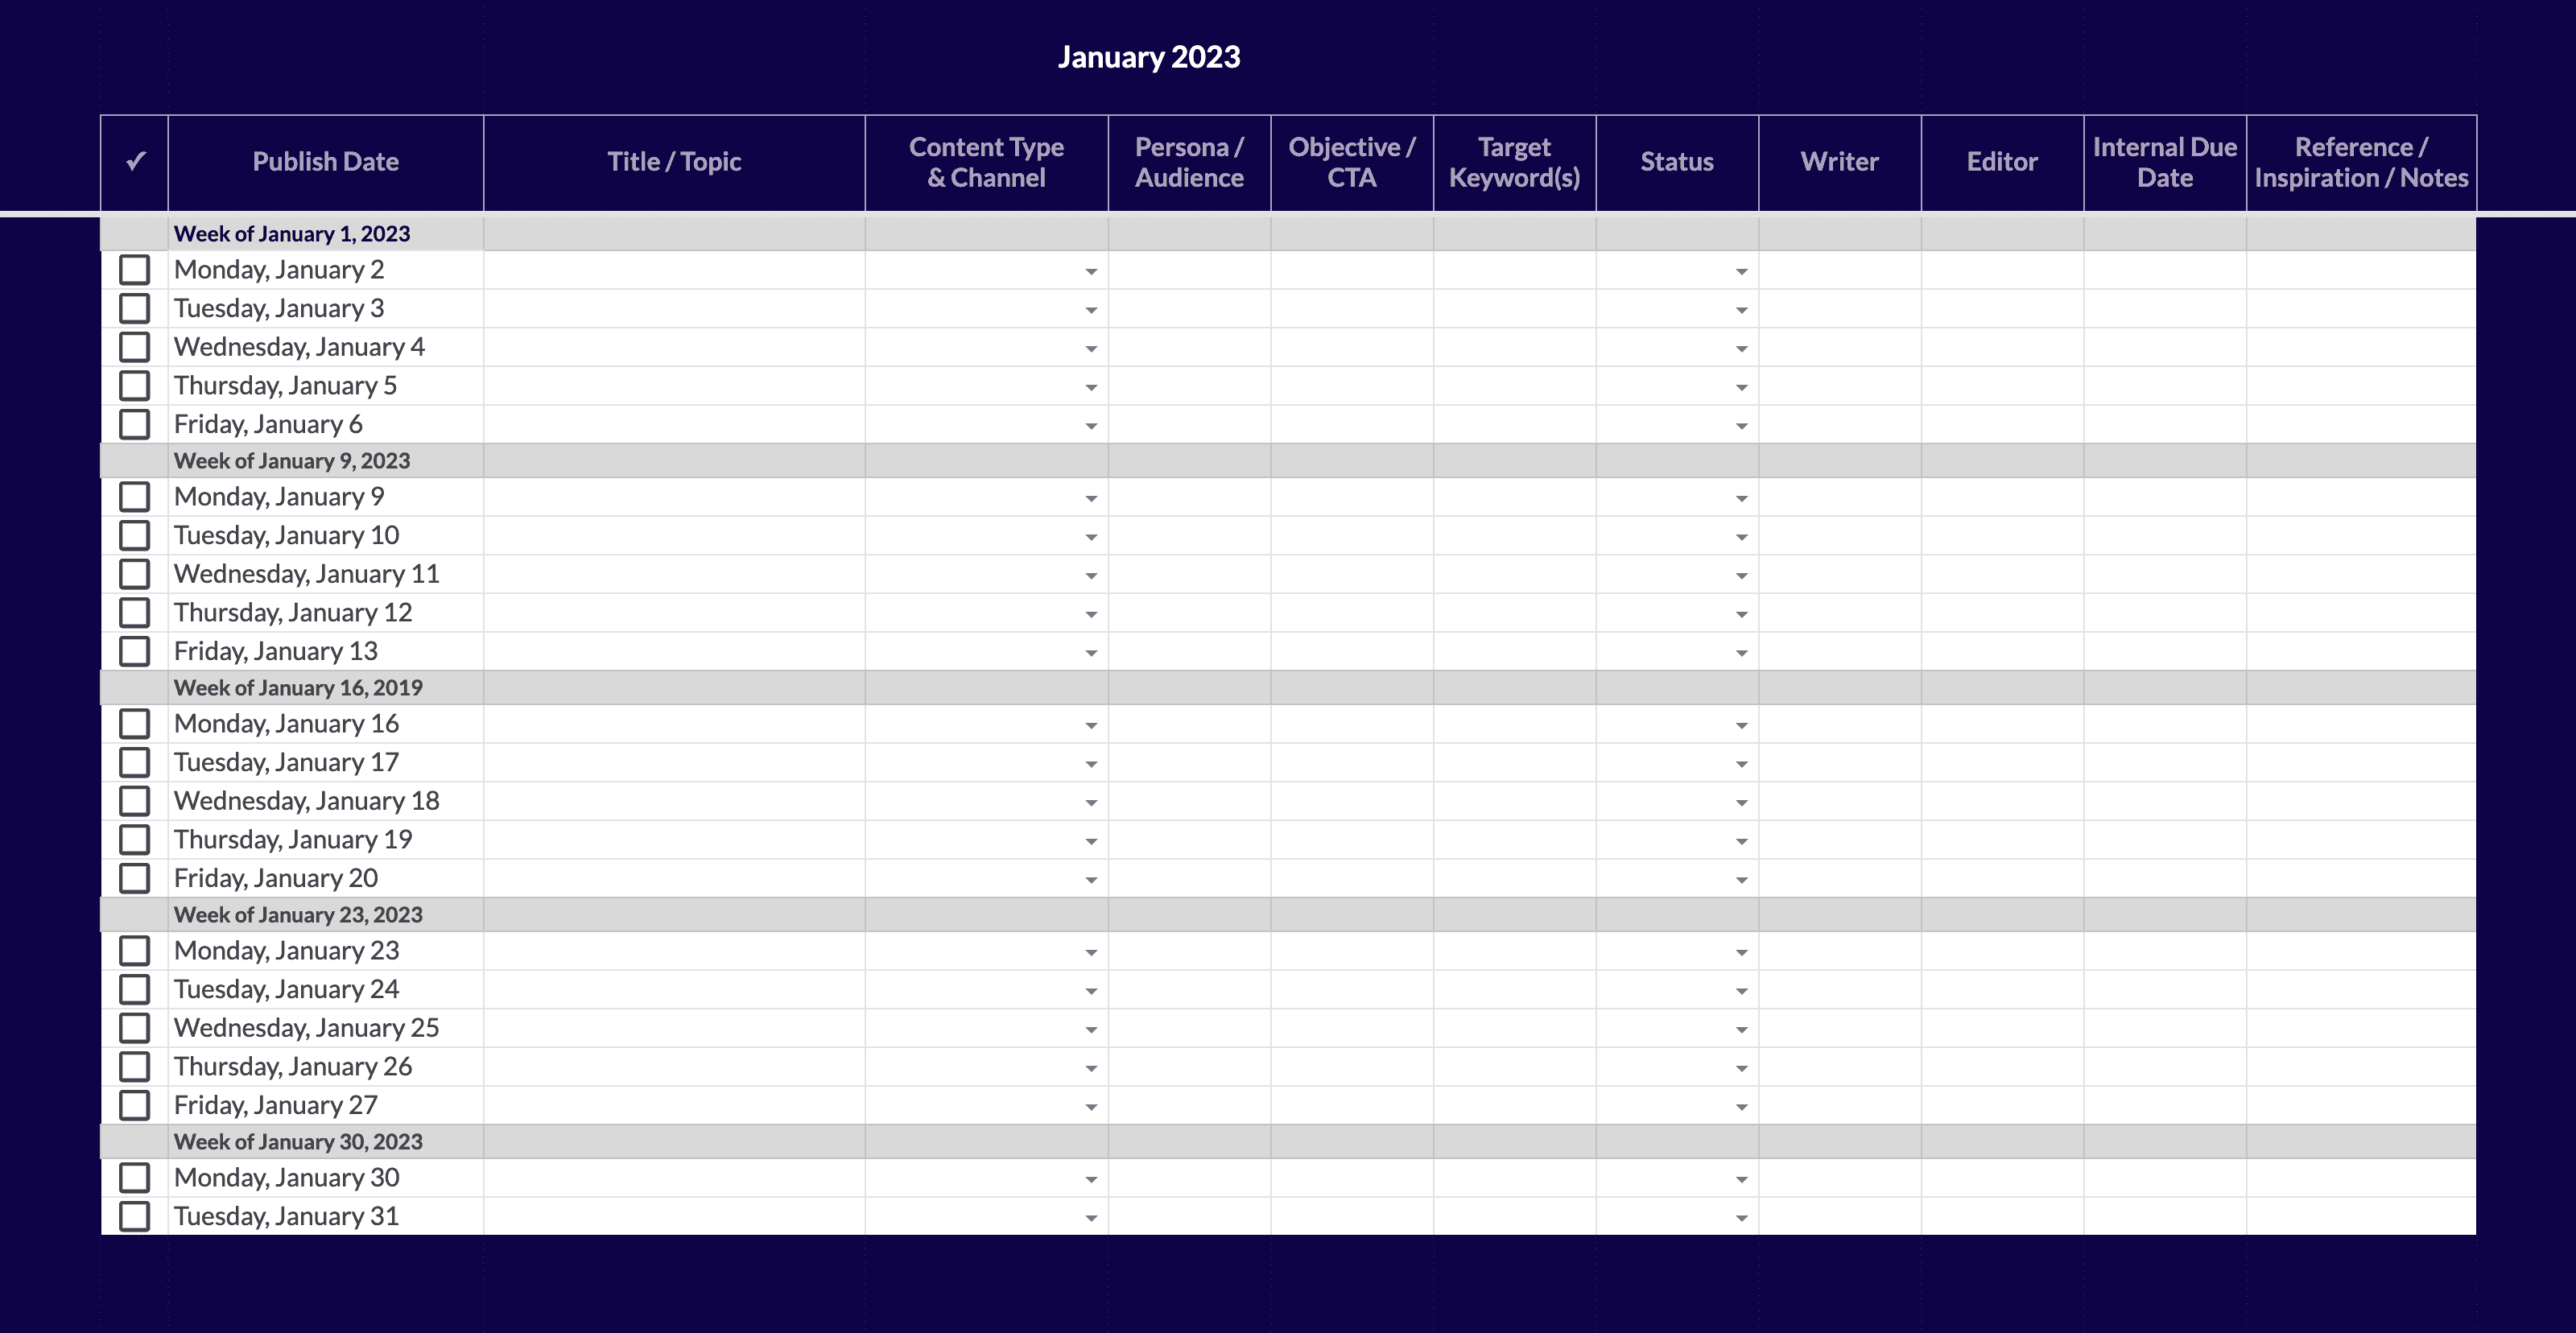Open Content Type dropdown for January 2
Viewport: 2576px width, 1333px height.
[x=1091, y=272]
